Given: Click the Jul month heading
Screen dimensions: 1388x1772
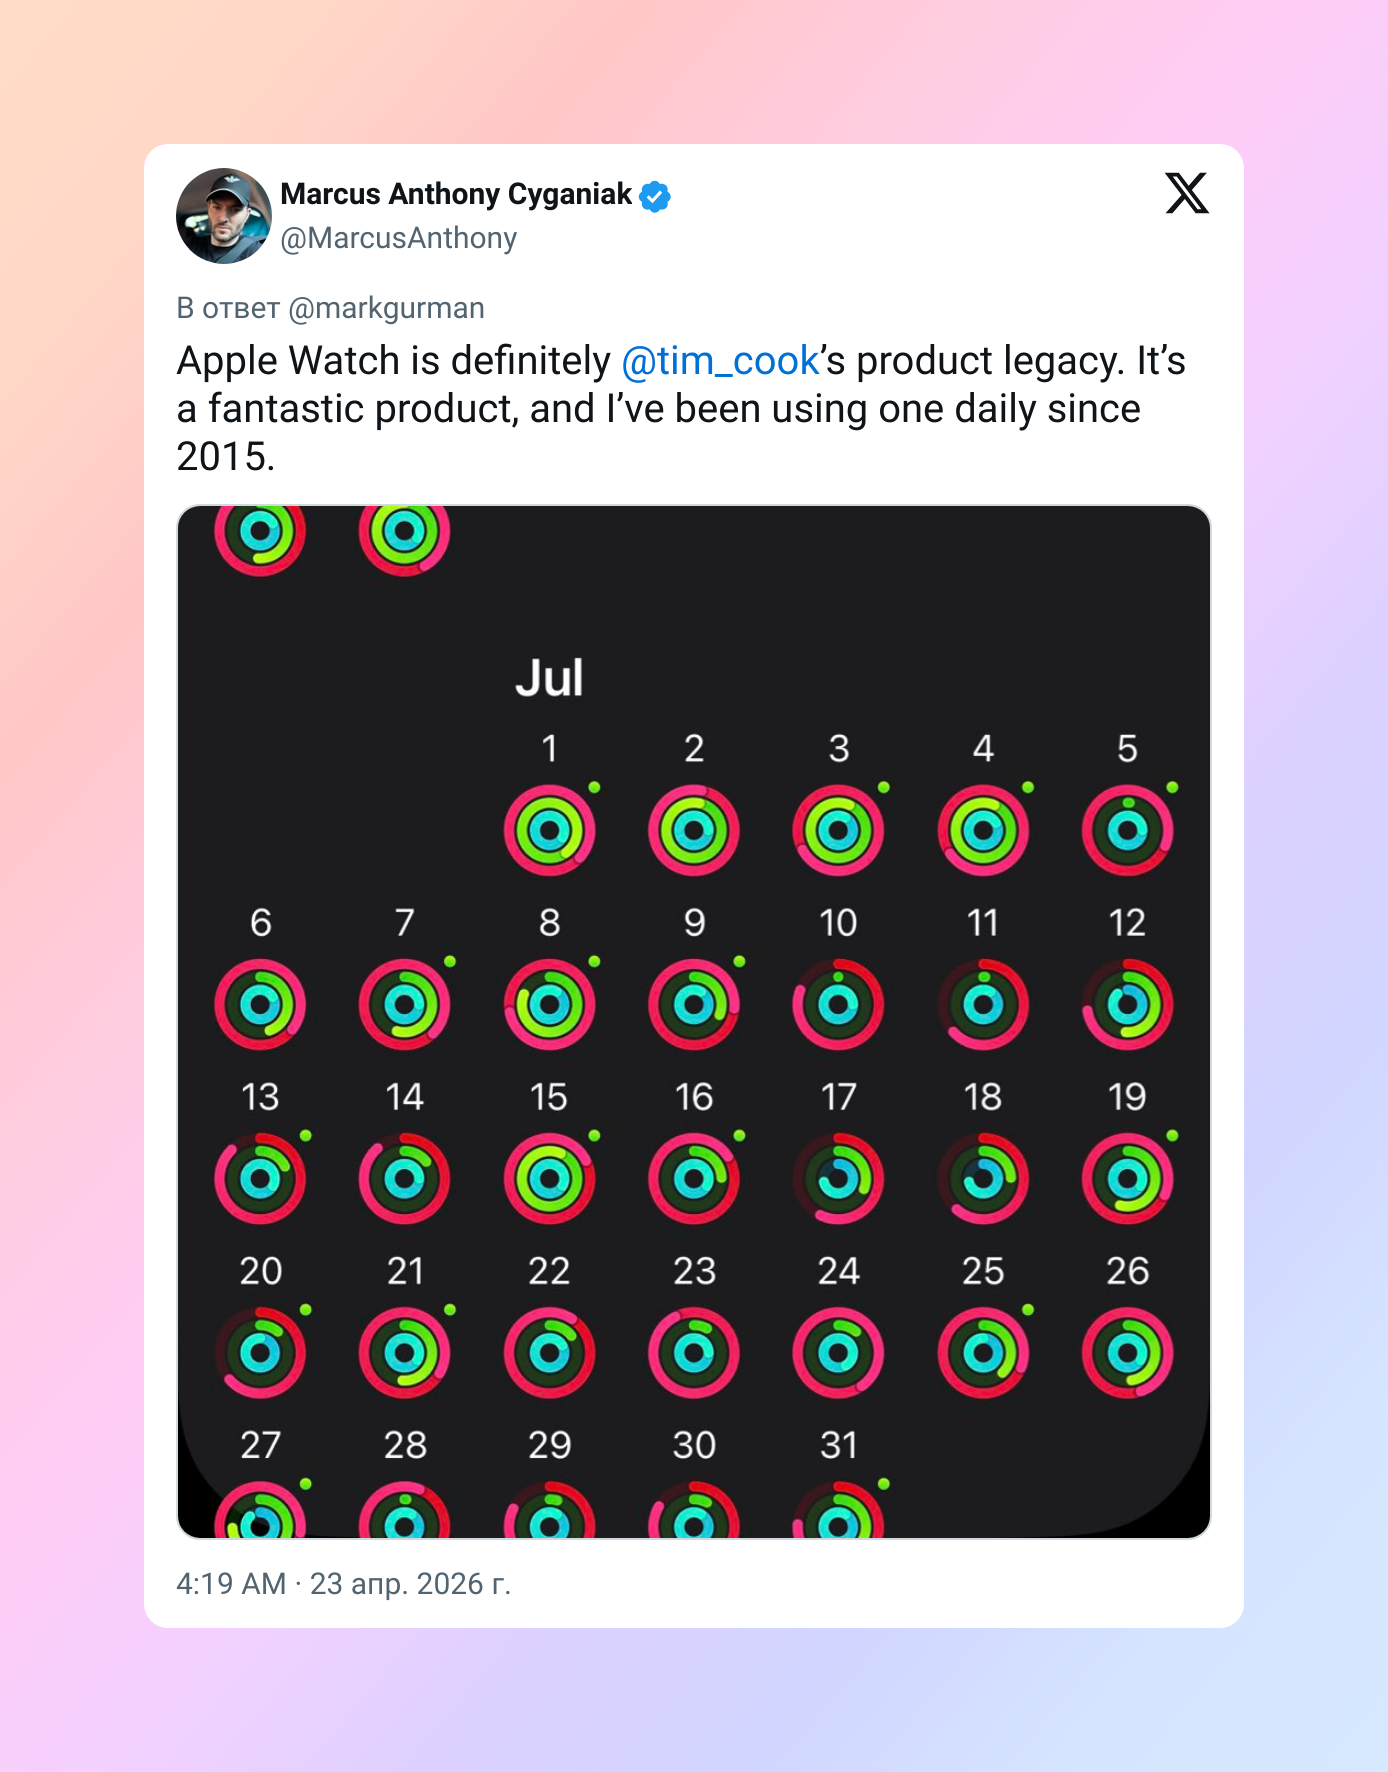Looking at the screenshot, I should tap(549, 678).
